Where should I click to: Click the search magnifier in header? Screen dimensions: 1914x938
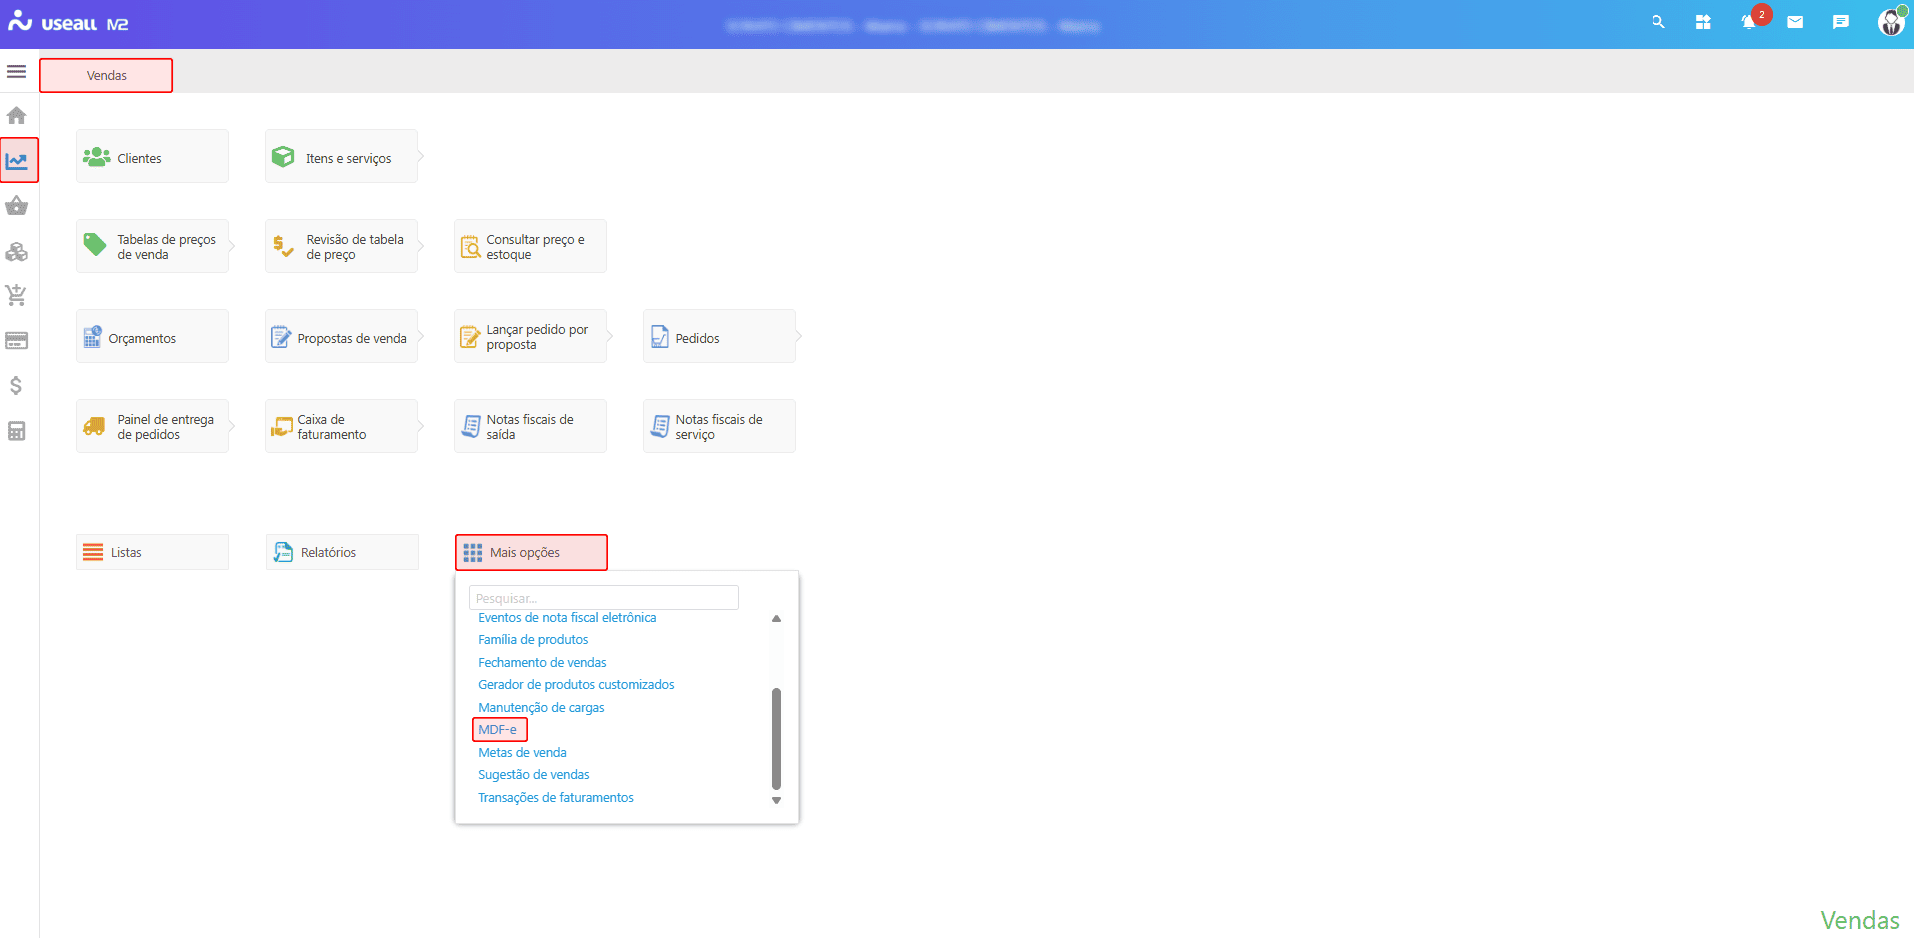[1658, 22]
